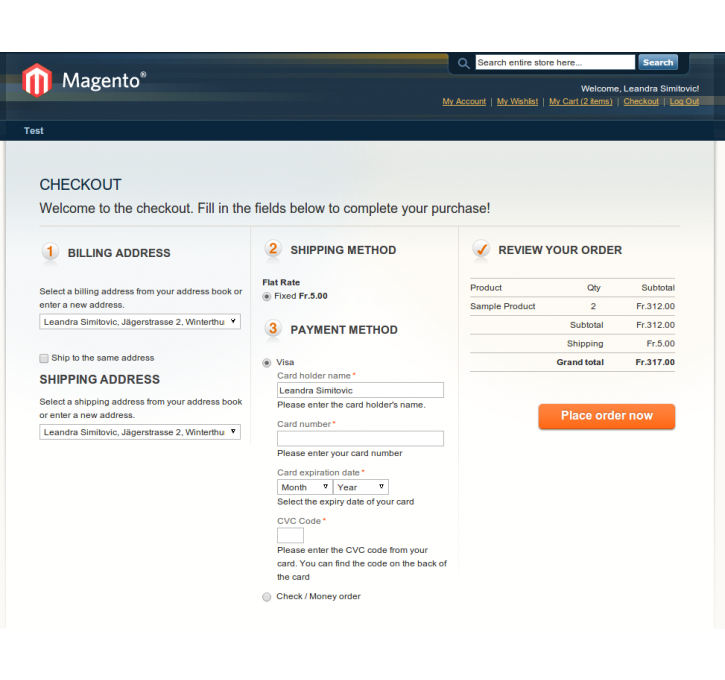Click the CHECKOUT page heading
725x680 pixels.
point(80,185)
